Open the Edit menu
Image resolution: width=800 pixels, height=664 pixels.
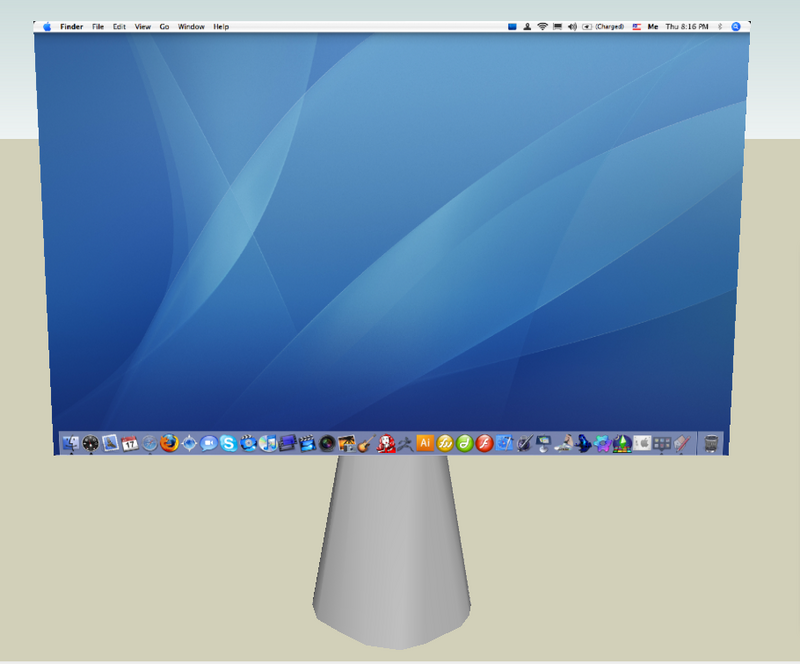[x=119, y=27]
